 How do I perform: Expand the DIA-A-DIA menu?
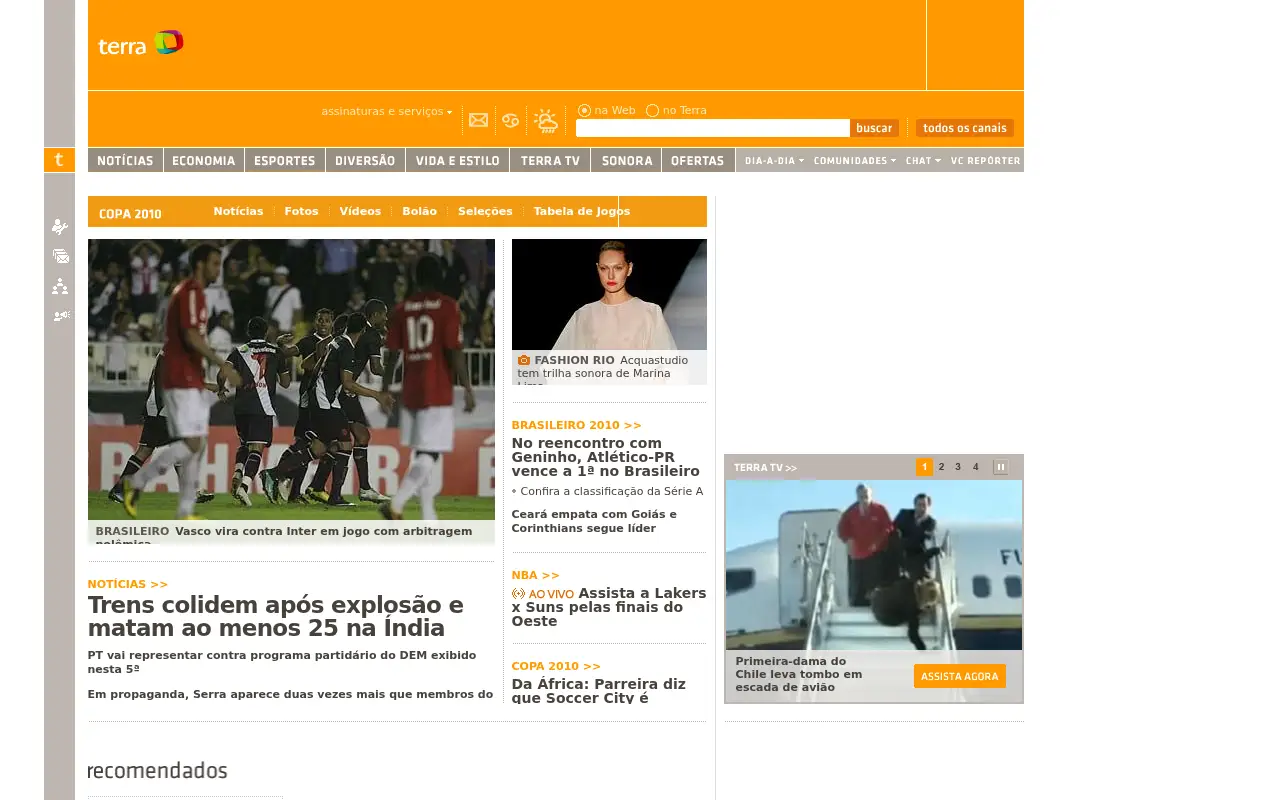click(x=774, y=160)
